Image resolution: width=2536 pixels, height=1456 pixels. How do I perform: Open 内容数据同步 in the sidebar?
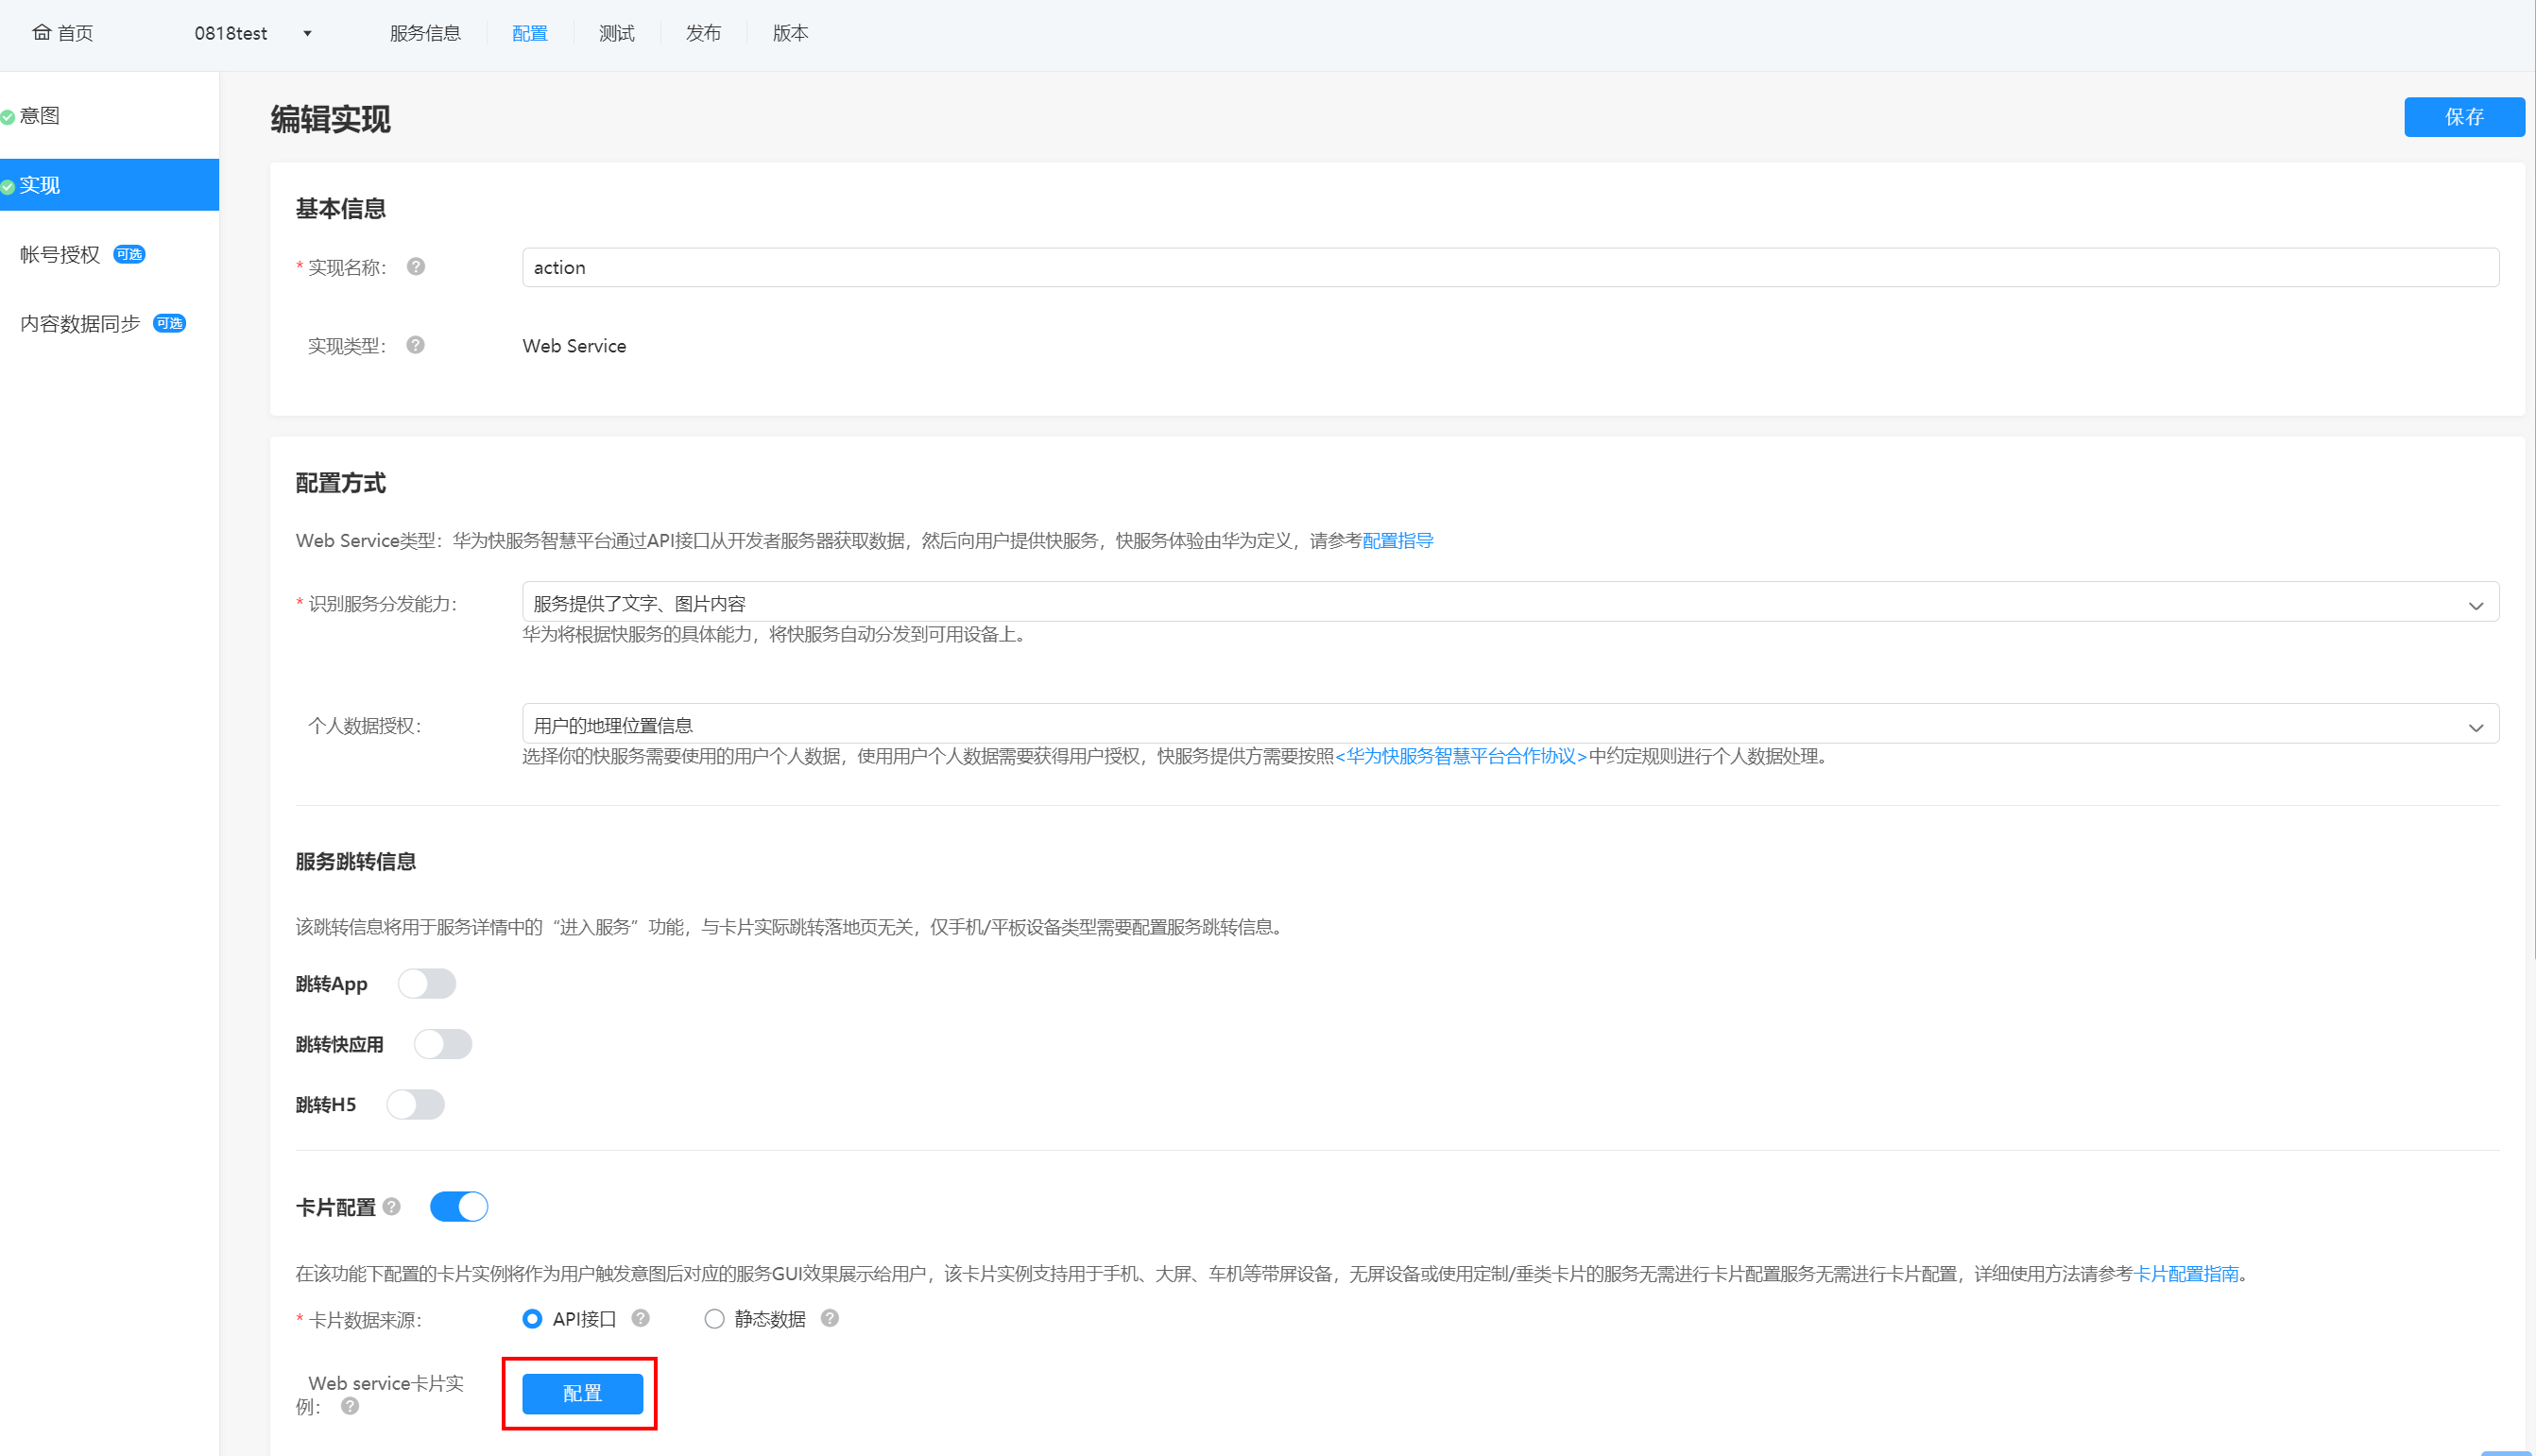coord(80,323)
